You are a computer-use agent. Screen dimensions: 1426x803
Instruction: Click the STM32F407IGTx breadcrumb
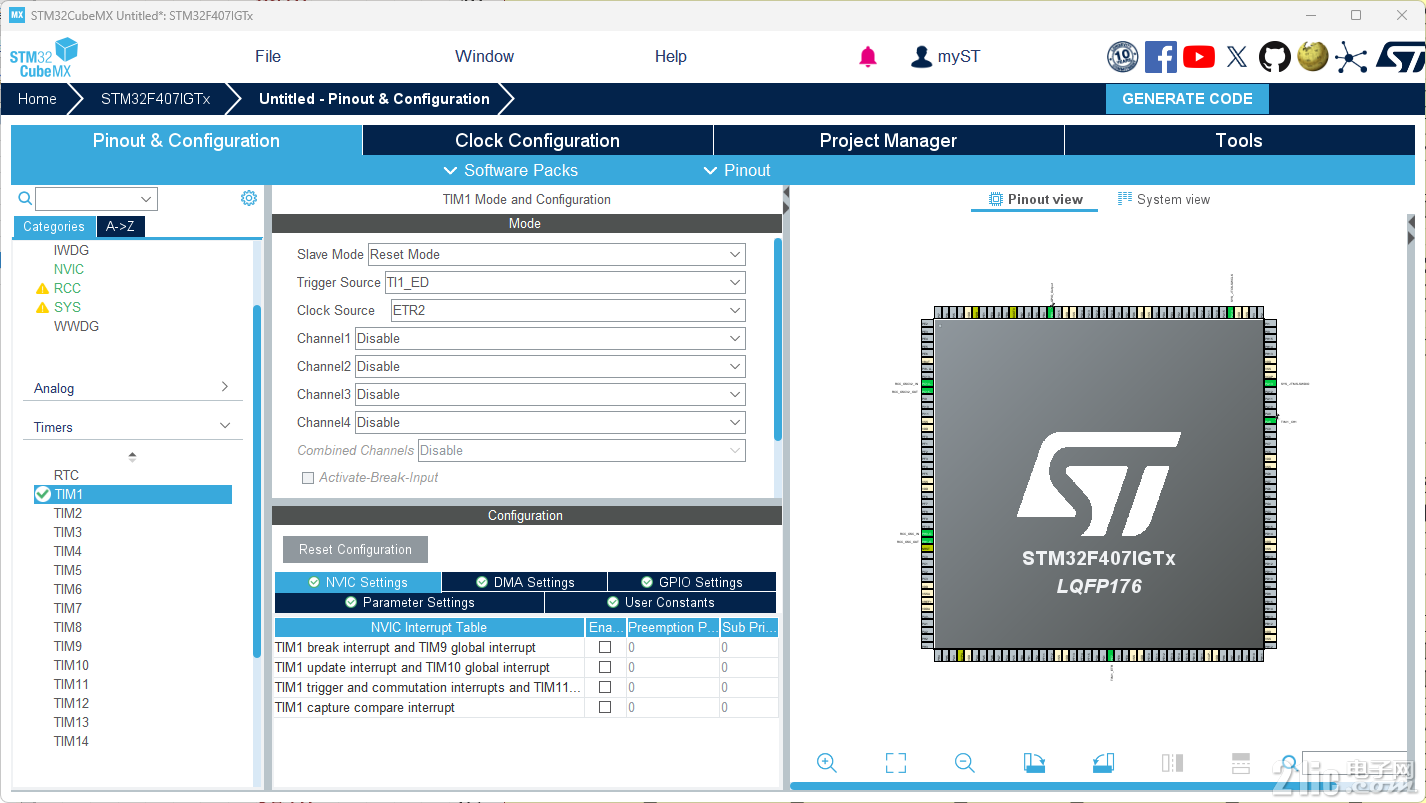coord(156,99)
